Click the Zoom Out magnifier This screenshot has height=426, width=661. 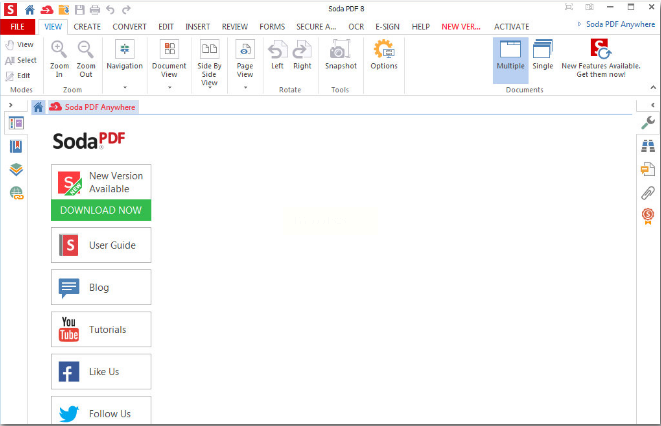(x=86, y=59)
